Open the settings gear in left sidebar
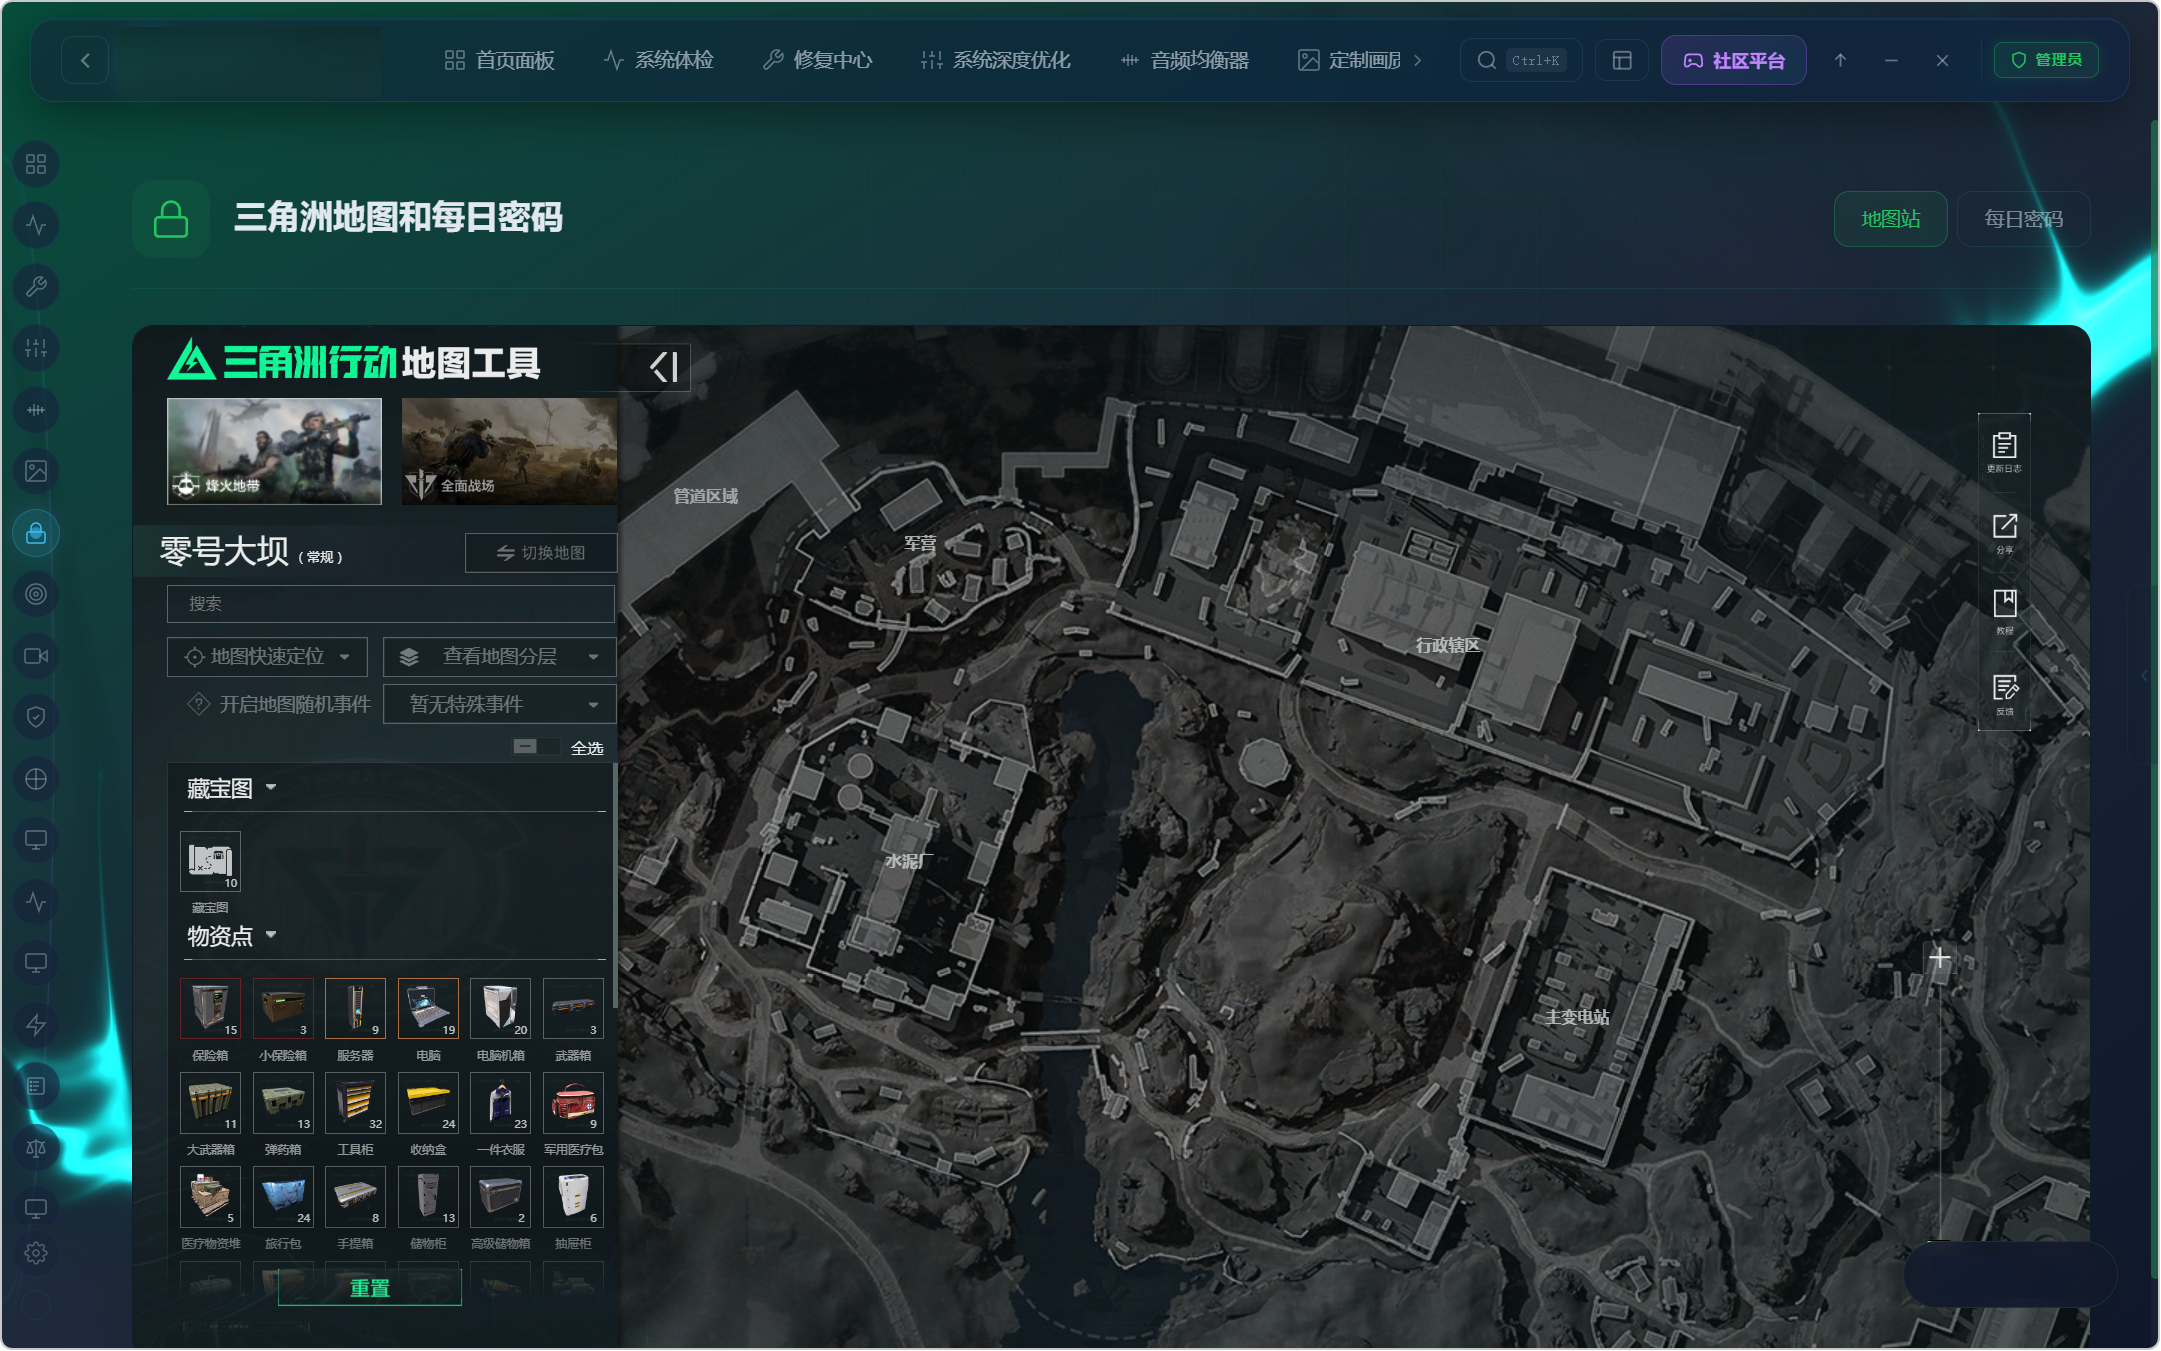This screenshot has width=2161, height=1351. pyautogui.click(x=36, y=1253)
